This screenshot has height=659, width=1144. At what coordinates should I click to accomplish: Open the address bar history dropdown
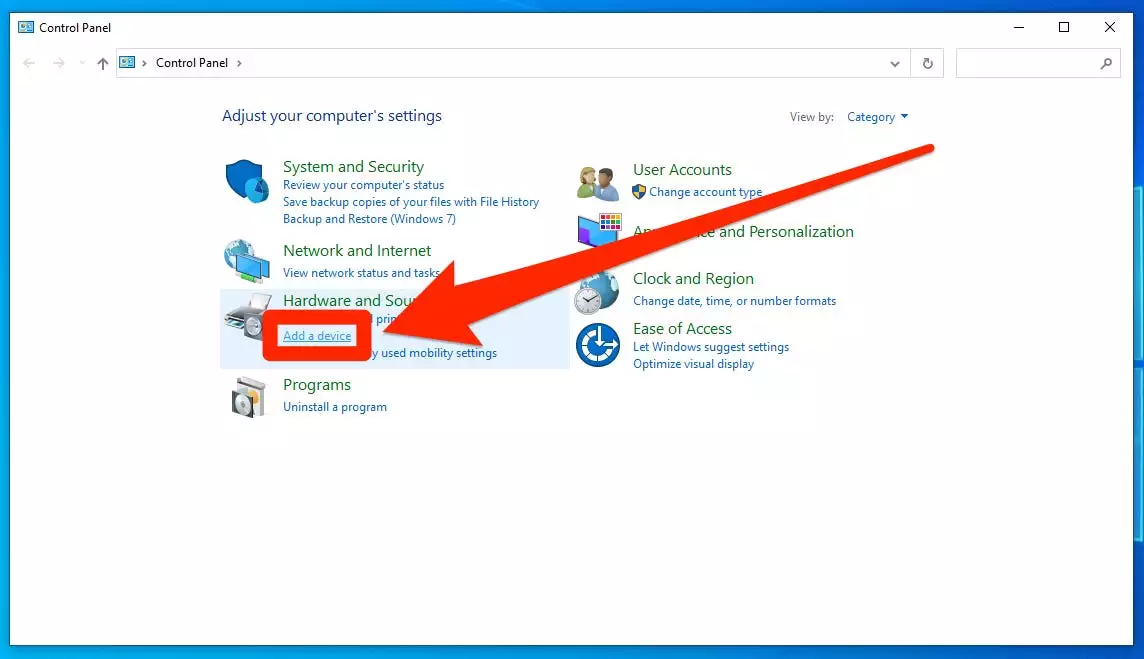[895, 63]
